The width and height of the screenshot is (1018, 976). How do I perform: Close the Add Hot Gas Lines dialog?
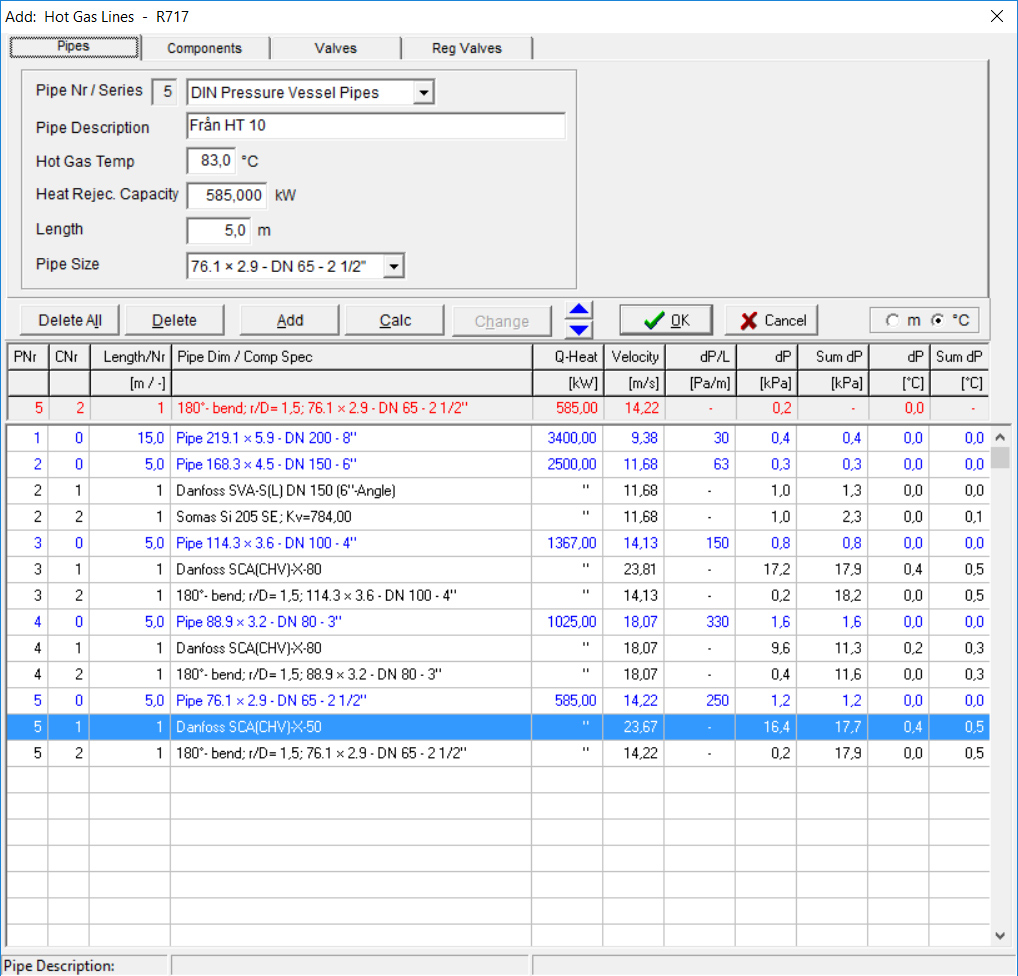pos(997,16)
